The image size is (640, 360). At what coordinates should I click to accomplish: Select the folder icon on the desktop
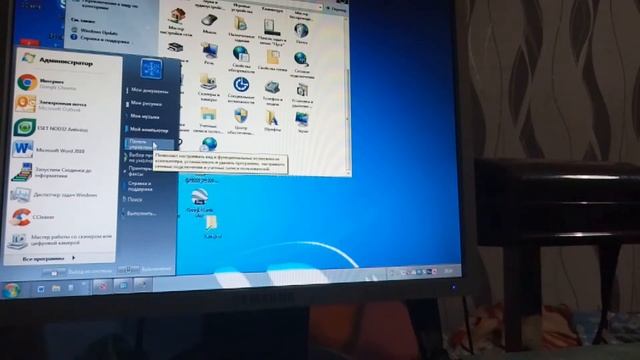212,228
